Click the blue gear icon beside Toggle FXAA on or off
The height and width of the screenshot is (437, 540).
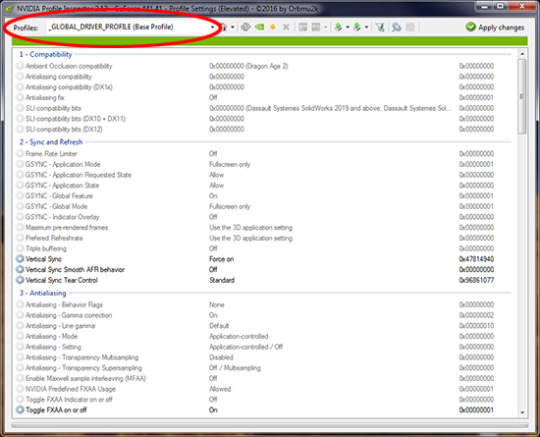coord(20,410)
